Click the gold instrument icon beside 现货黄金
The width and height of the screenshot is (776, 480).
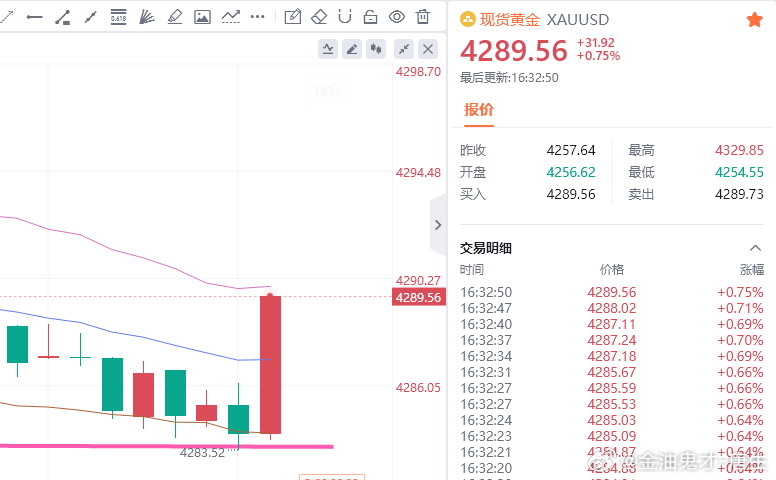[468, 20]
